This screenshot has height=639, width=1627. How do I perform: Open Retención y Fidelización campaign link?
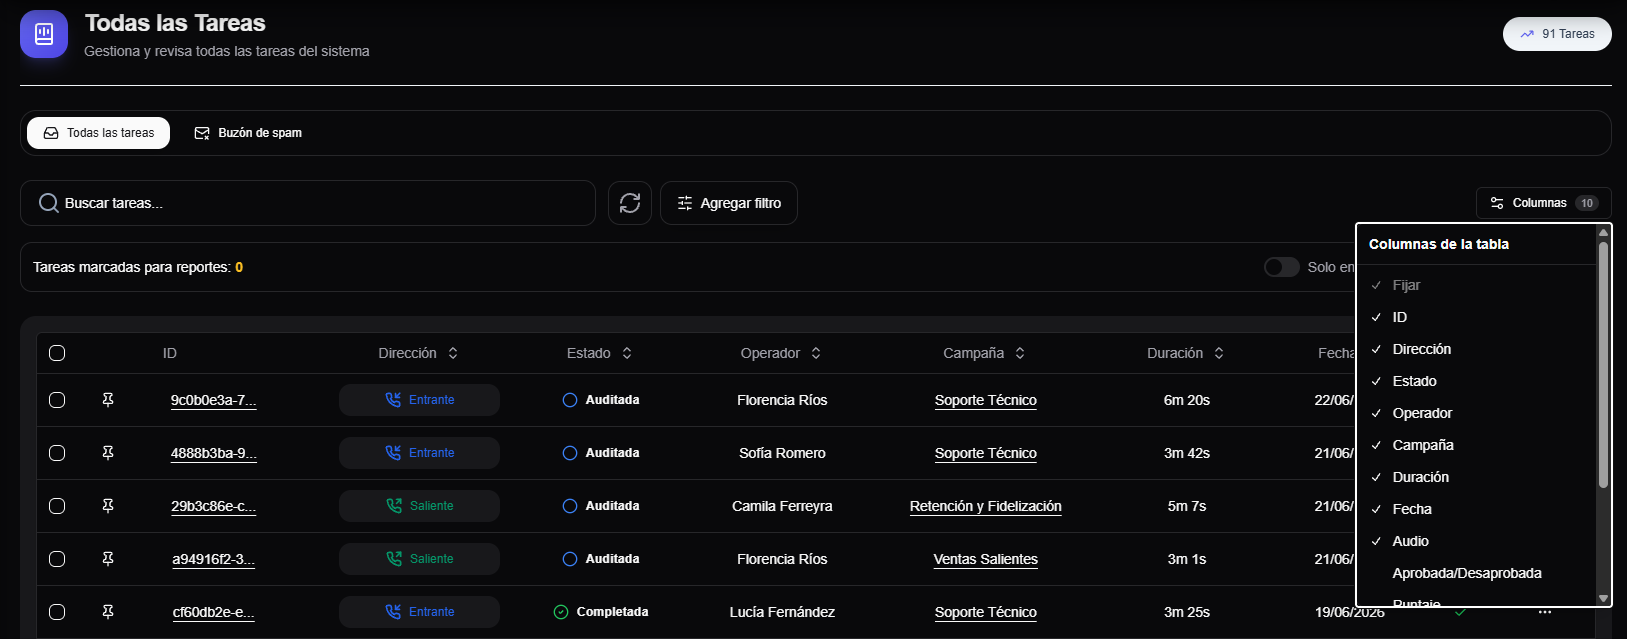click(x=986, y=506)
